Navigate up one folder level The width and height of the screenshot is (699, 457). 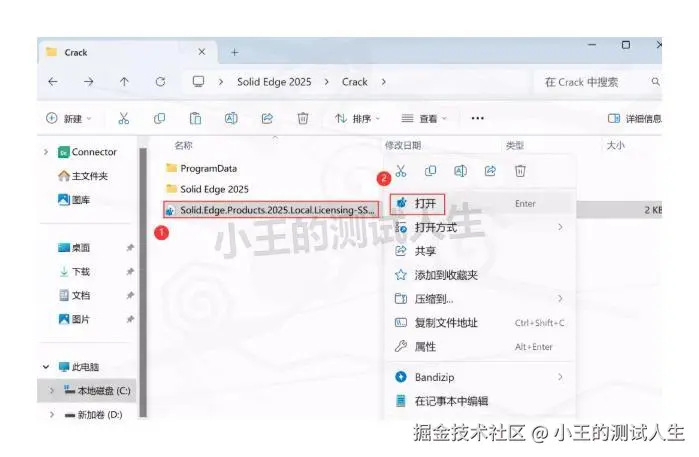[124, 82]
